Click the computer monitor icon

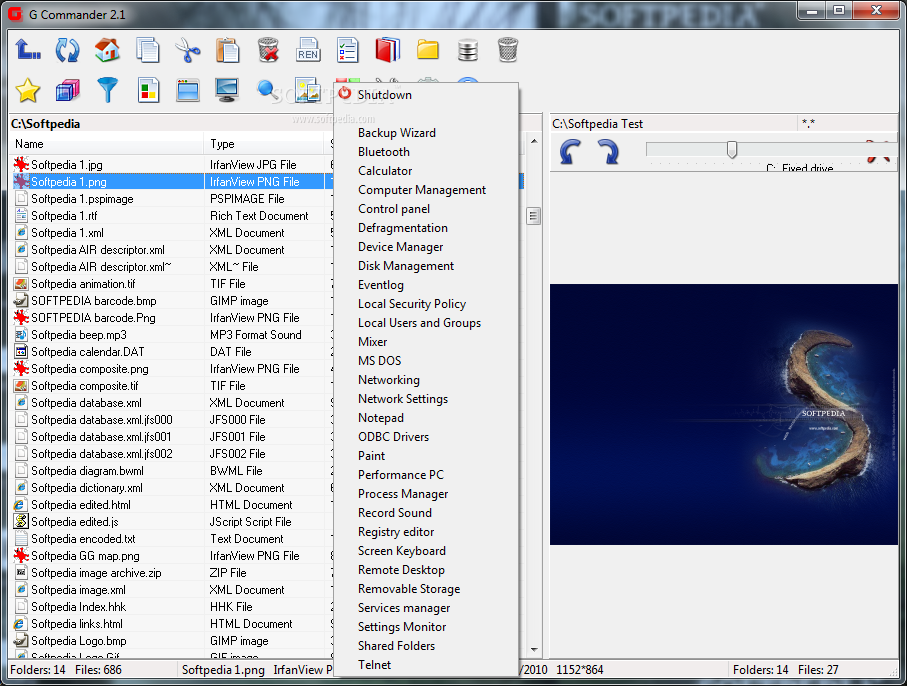click(227, 90)
